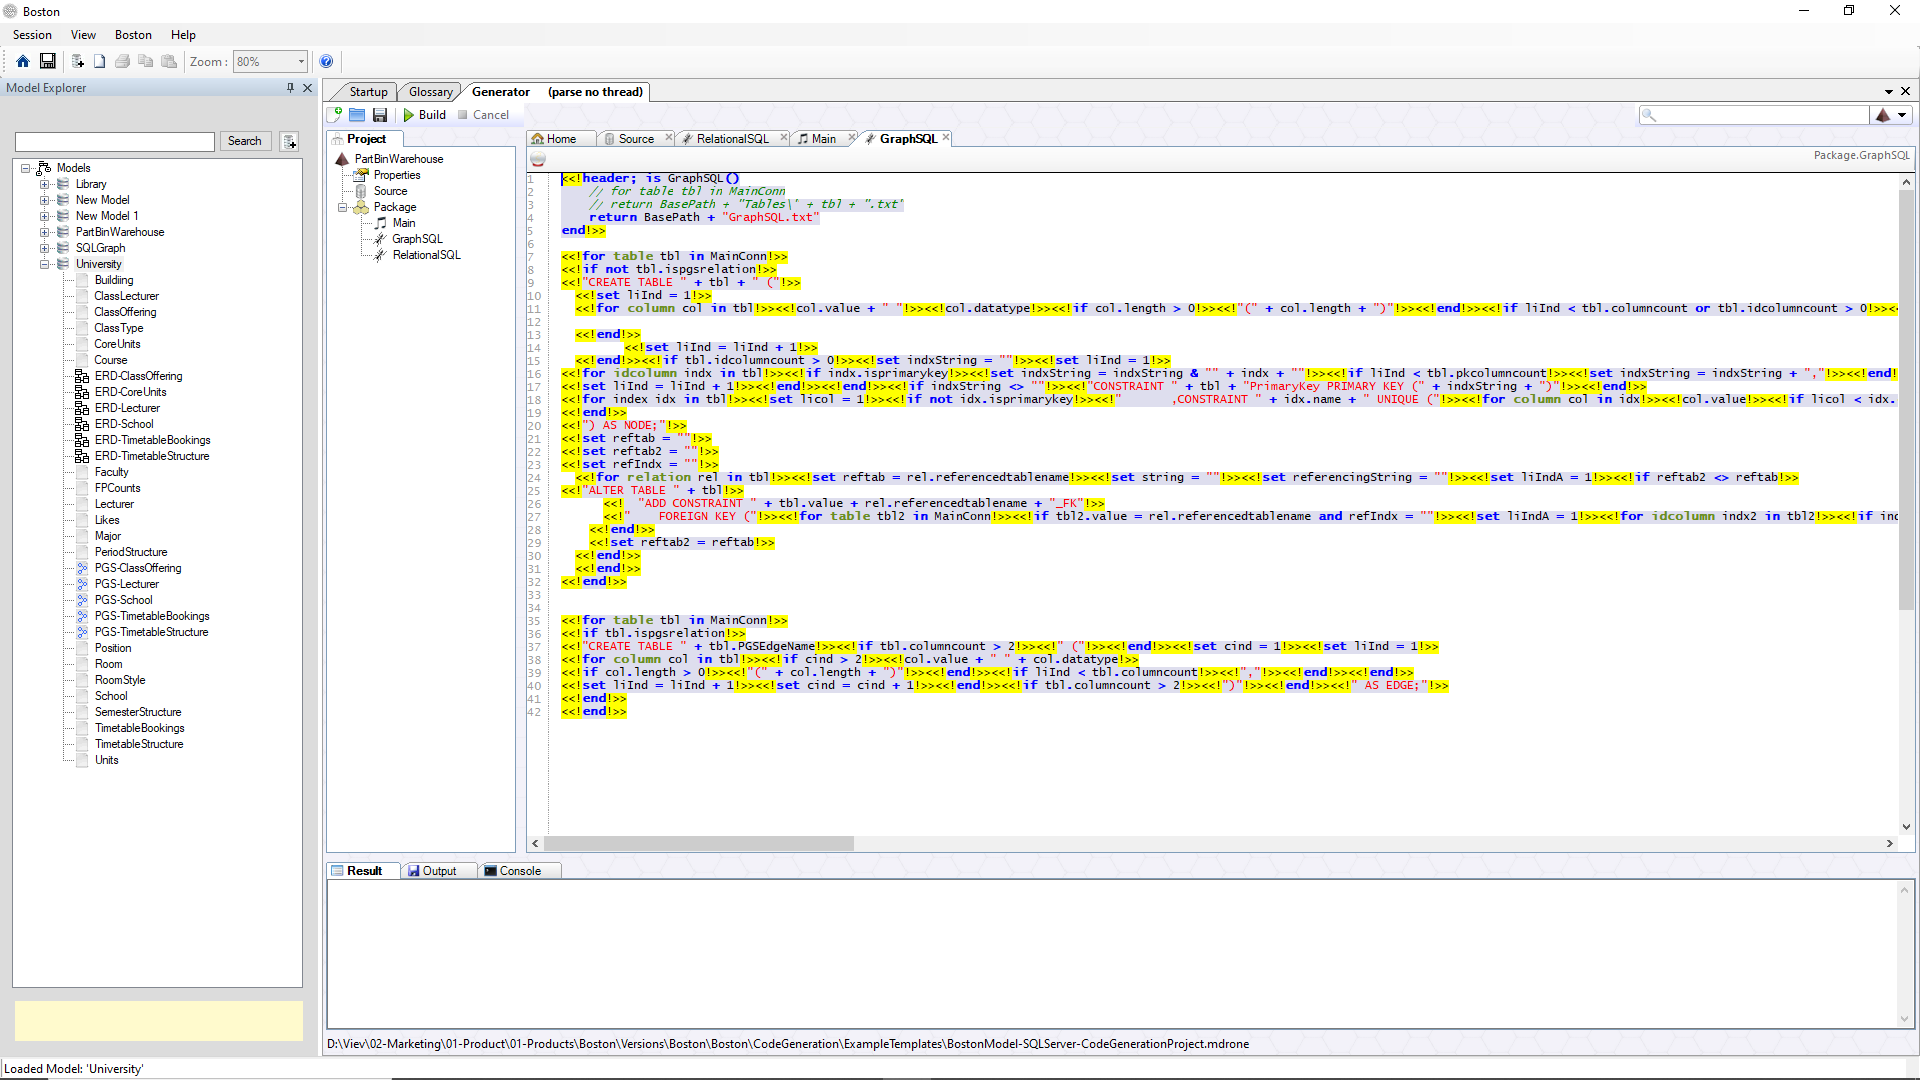Viewport: 1920px width, 1080px height.
Task: Switch to the Startup tab
Action: point(368,92)
